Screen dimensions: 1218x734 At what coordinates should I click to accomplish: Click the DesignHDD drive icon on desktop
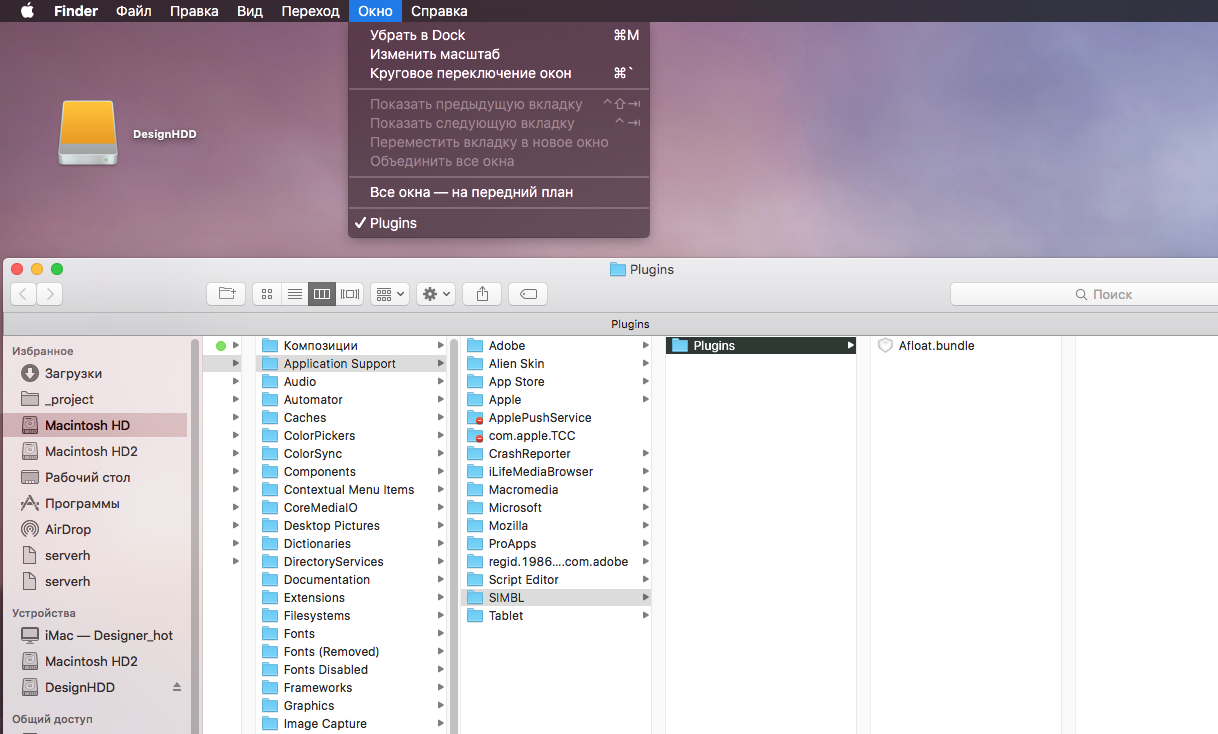88,133
